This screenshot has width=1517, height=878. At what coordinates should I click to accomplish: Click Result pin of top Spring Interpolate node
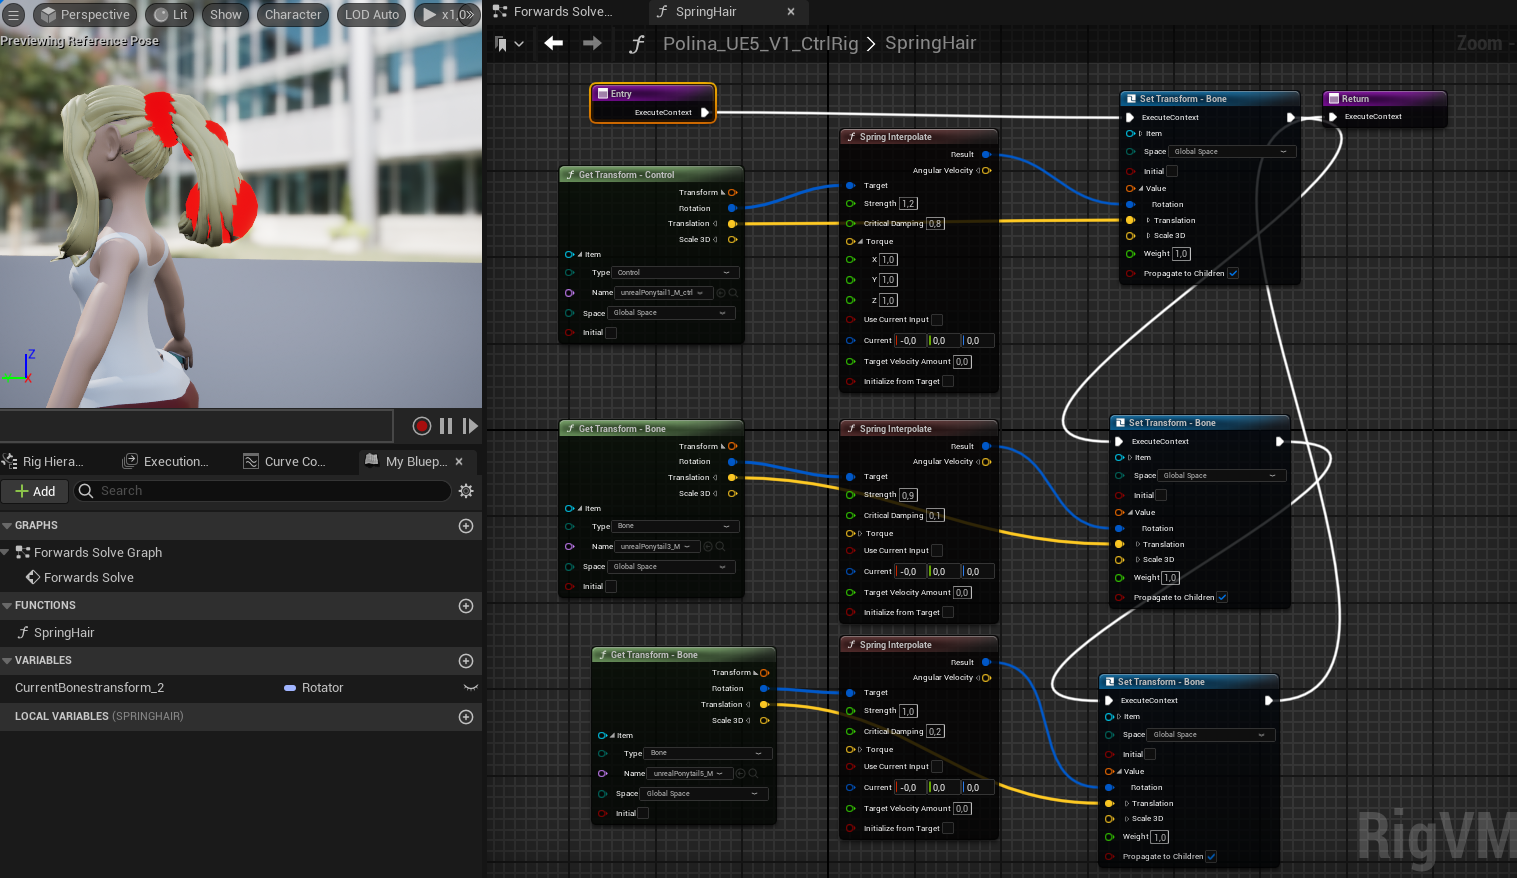coord(986,154)
